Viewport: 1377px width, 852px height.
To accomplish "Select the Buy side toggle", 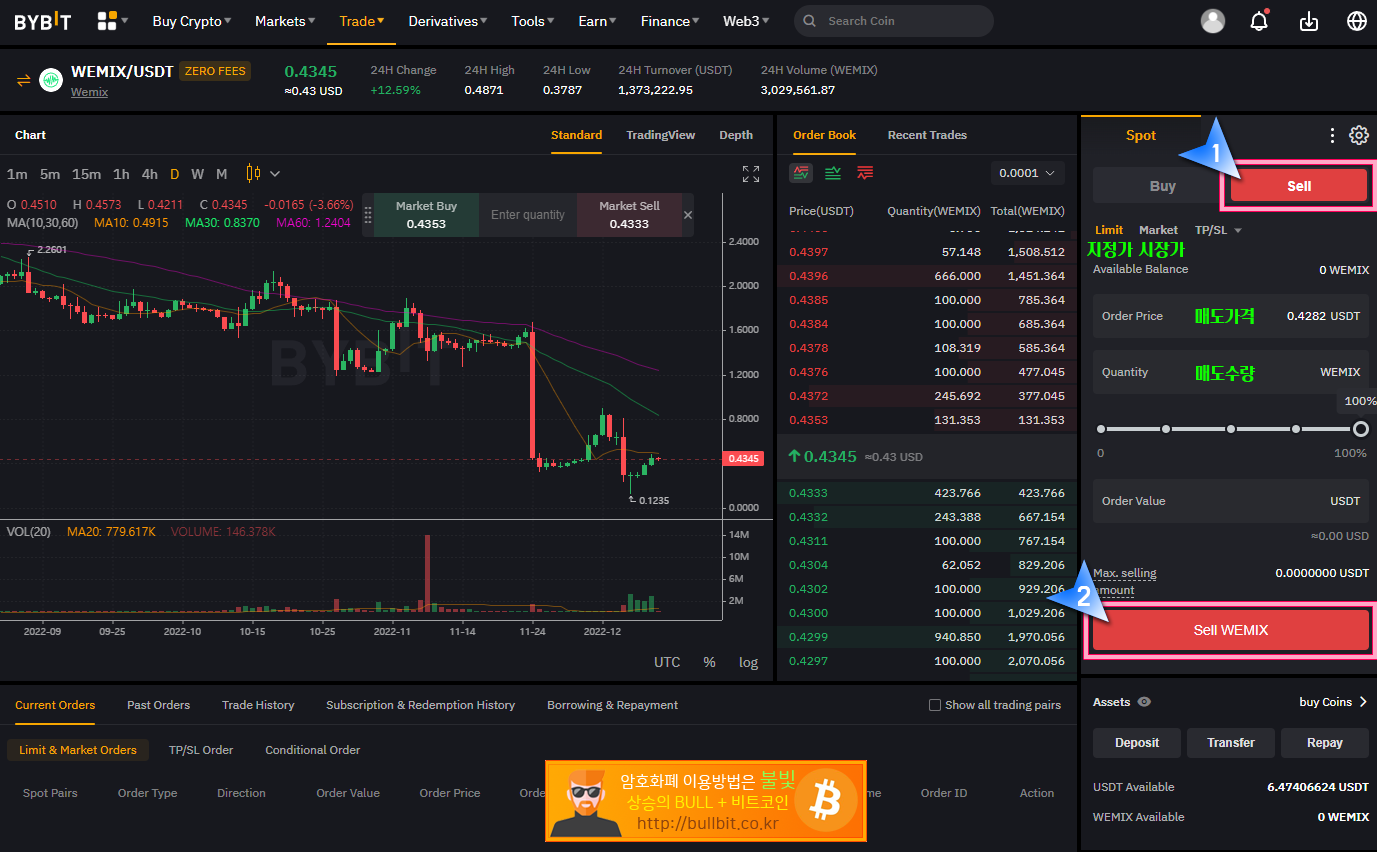I will pos(1162,186).
